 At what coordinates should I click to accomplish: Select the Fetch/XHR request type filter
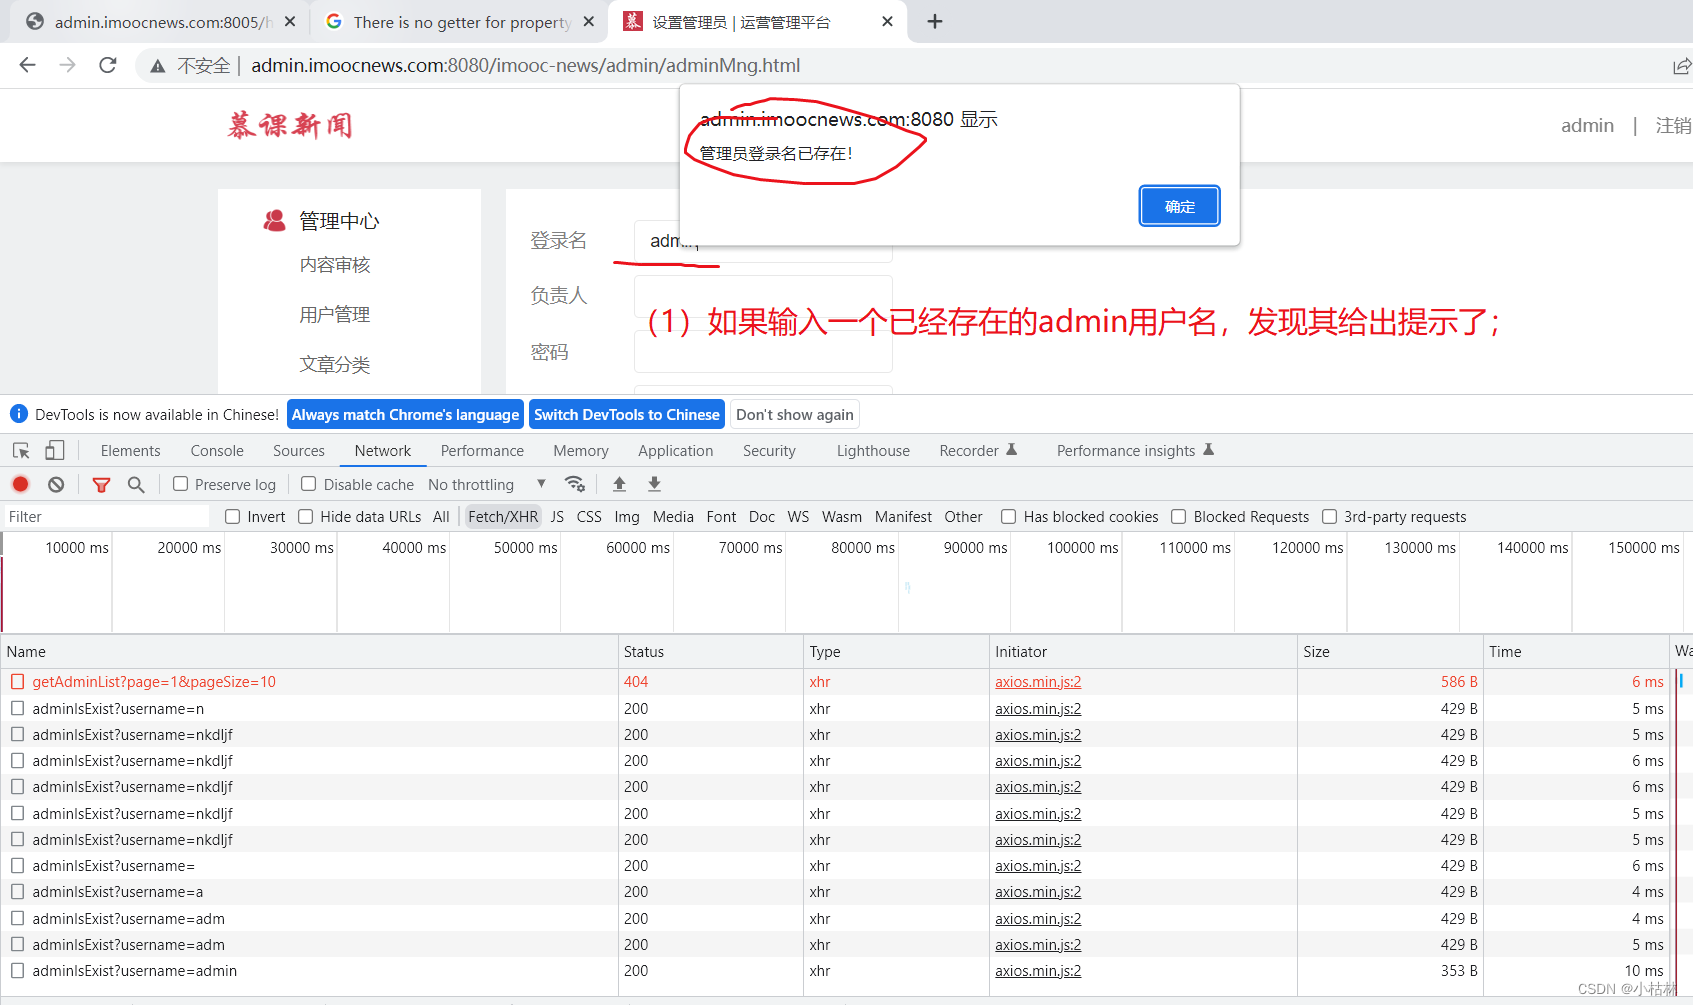(503, 516)
